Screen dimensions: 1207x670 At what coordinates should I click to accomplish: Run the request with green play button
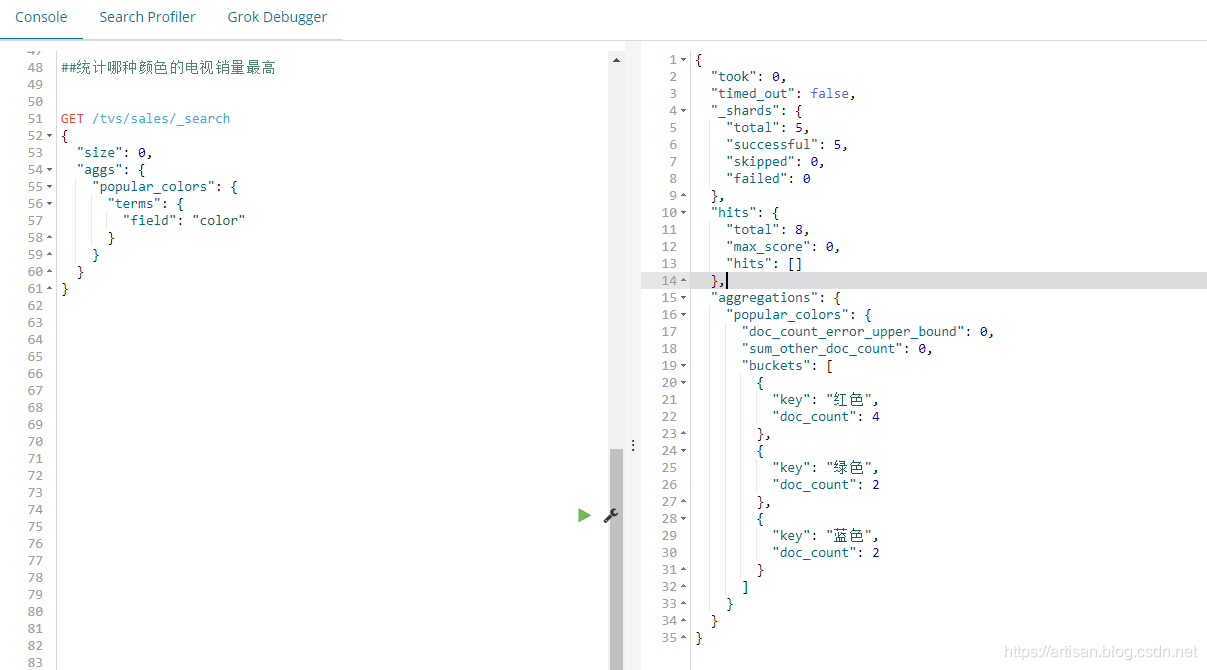(x=584, y=515)
